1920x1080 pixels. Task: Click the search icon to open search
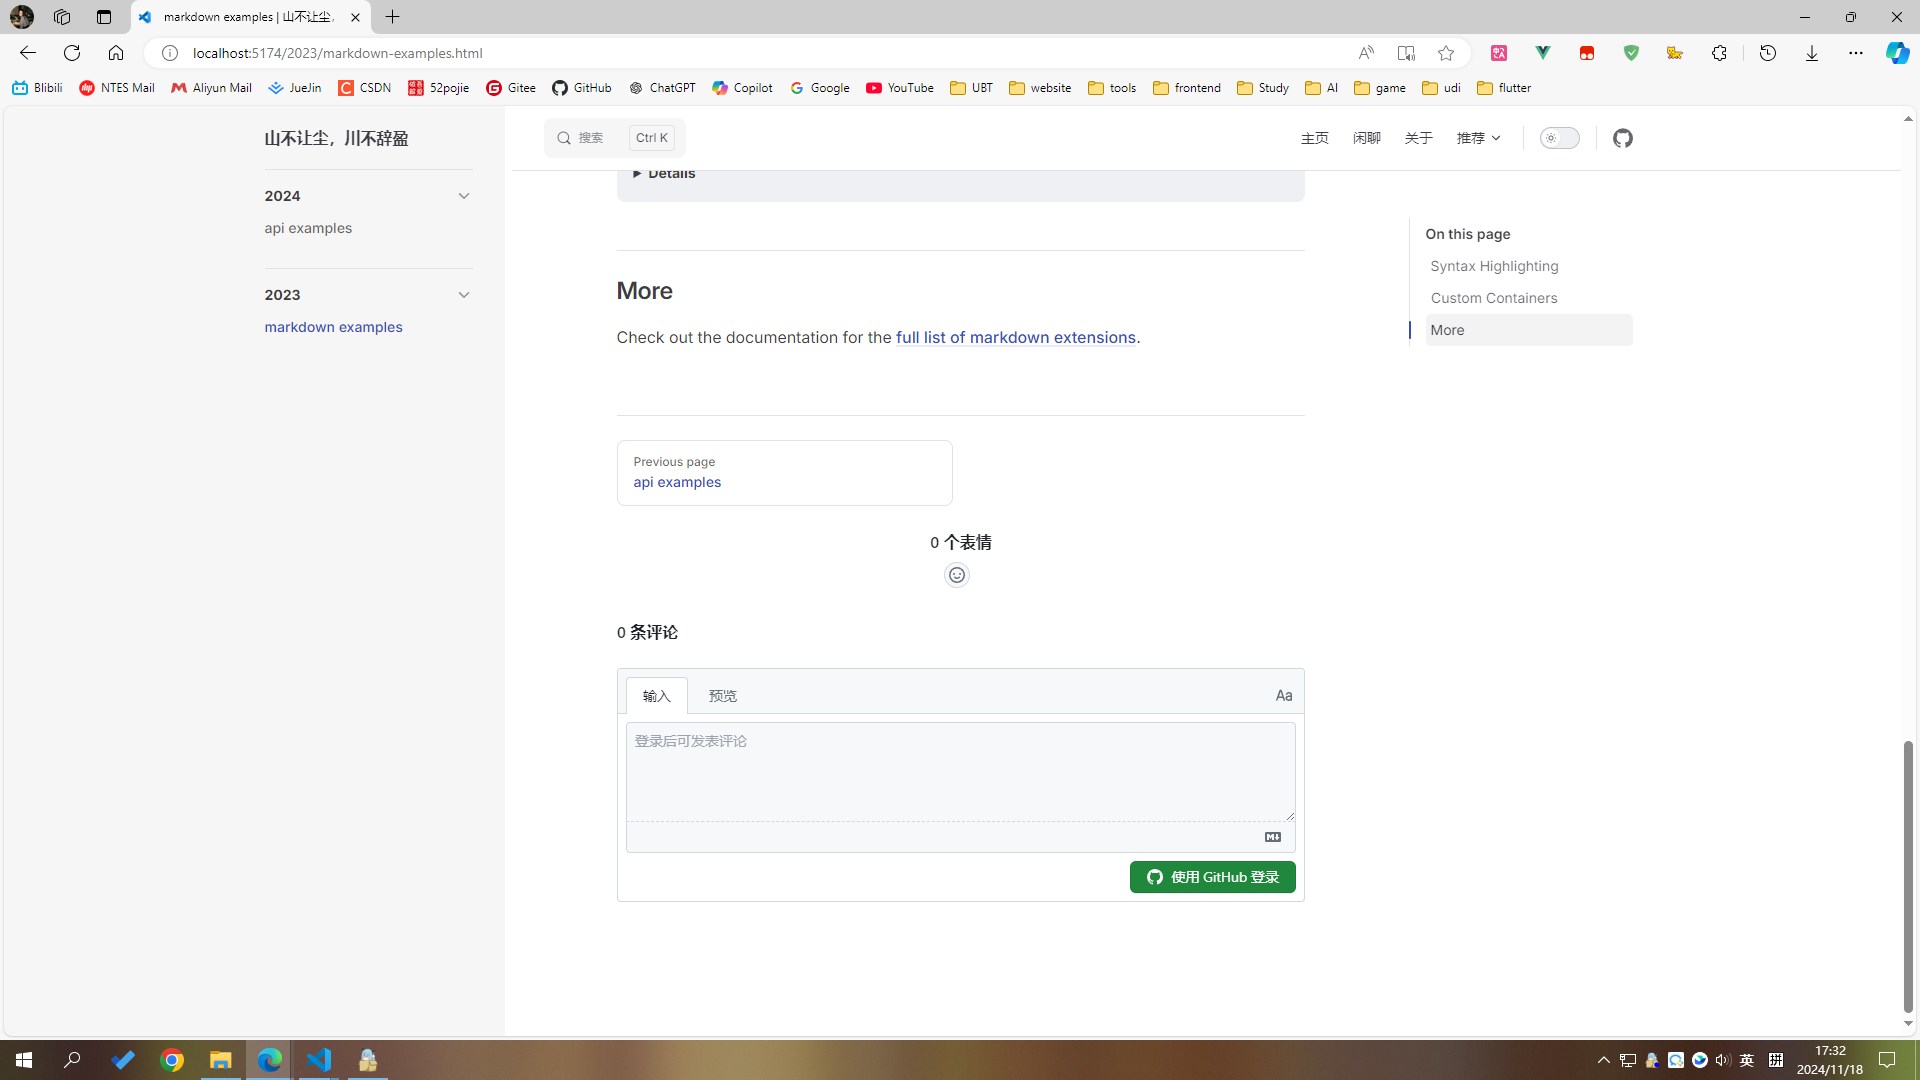pyautogui.click(x=563, y=137)
